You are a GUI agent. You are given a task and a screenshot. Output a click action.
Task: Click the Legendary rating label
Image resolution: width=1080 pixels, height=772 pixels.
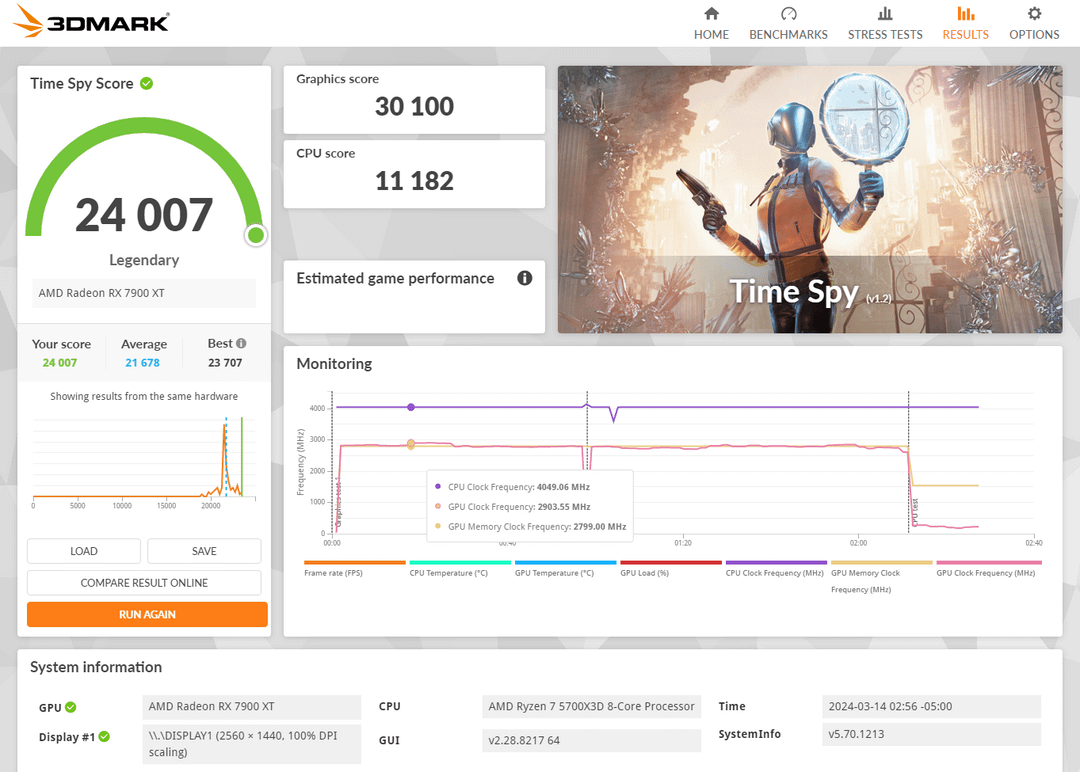(144, 260)
